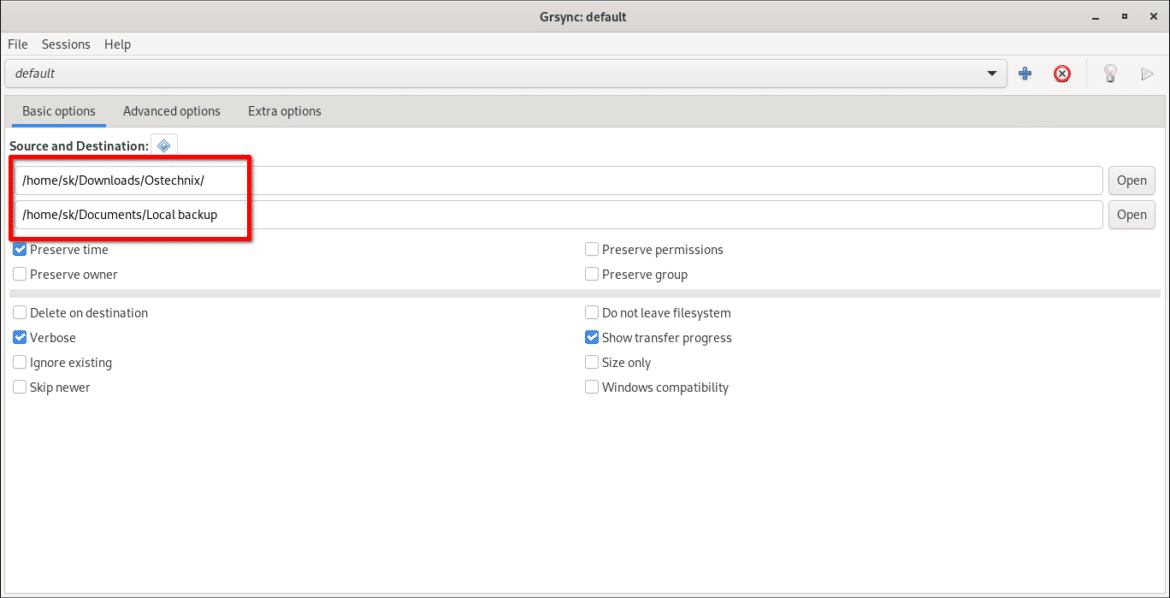
Task: Execute rsync with the play arrow icon
Action: coord(1147,73)
